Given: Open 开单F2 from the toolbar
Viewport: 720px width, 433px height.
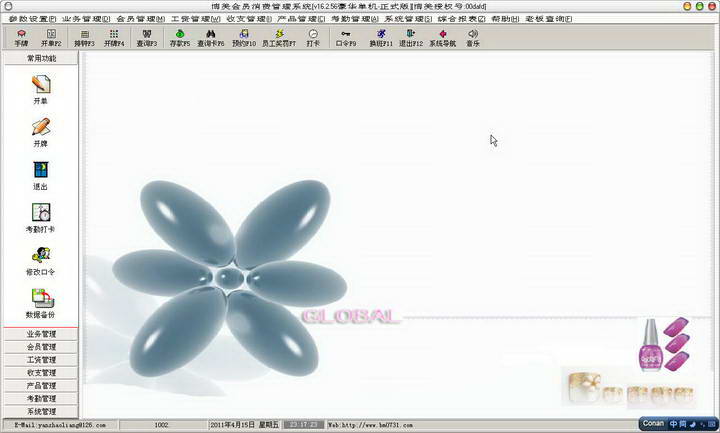Looking at the screenshot, I should 51,38.
